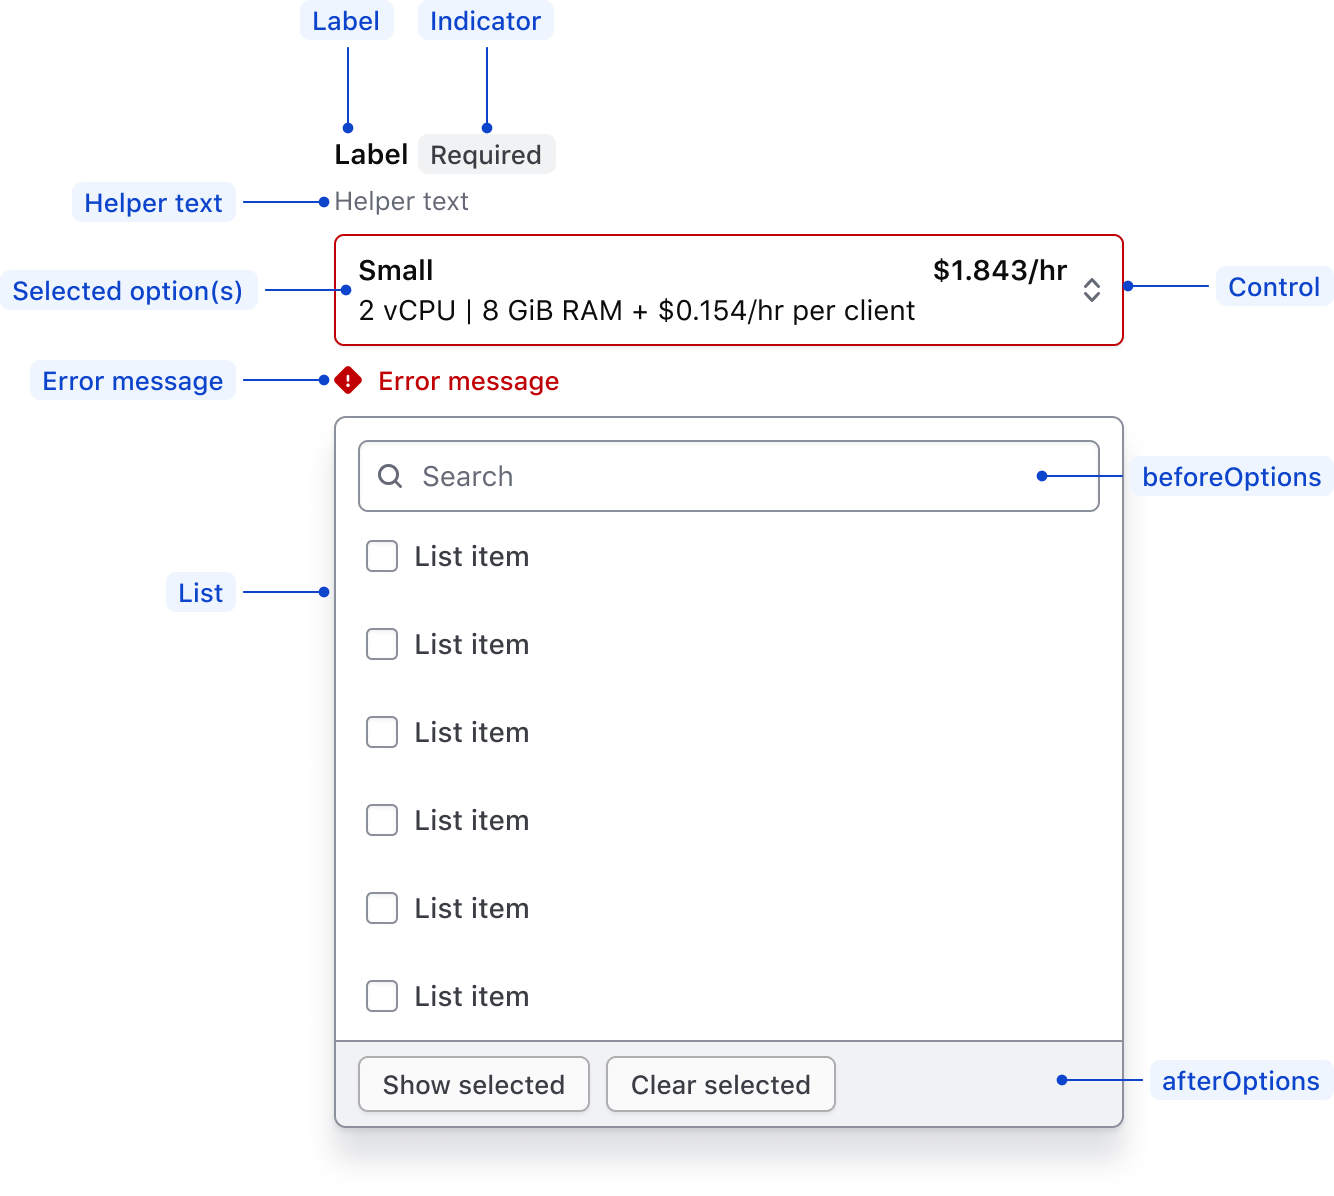Screen dimensions: 1334x1196
Task: Enable the fourth List item checkbox
Action: point(382,820)
